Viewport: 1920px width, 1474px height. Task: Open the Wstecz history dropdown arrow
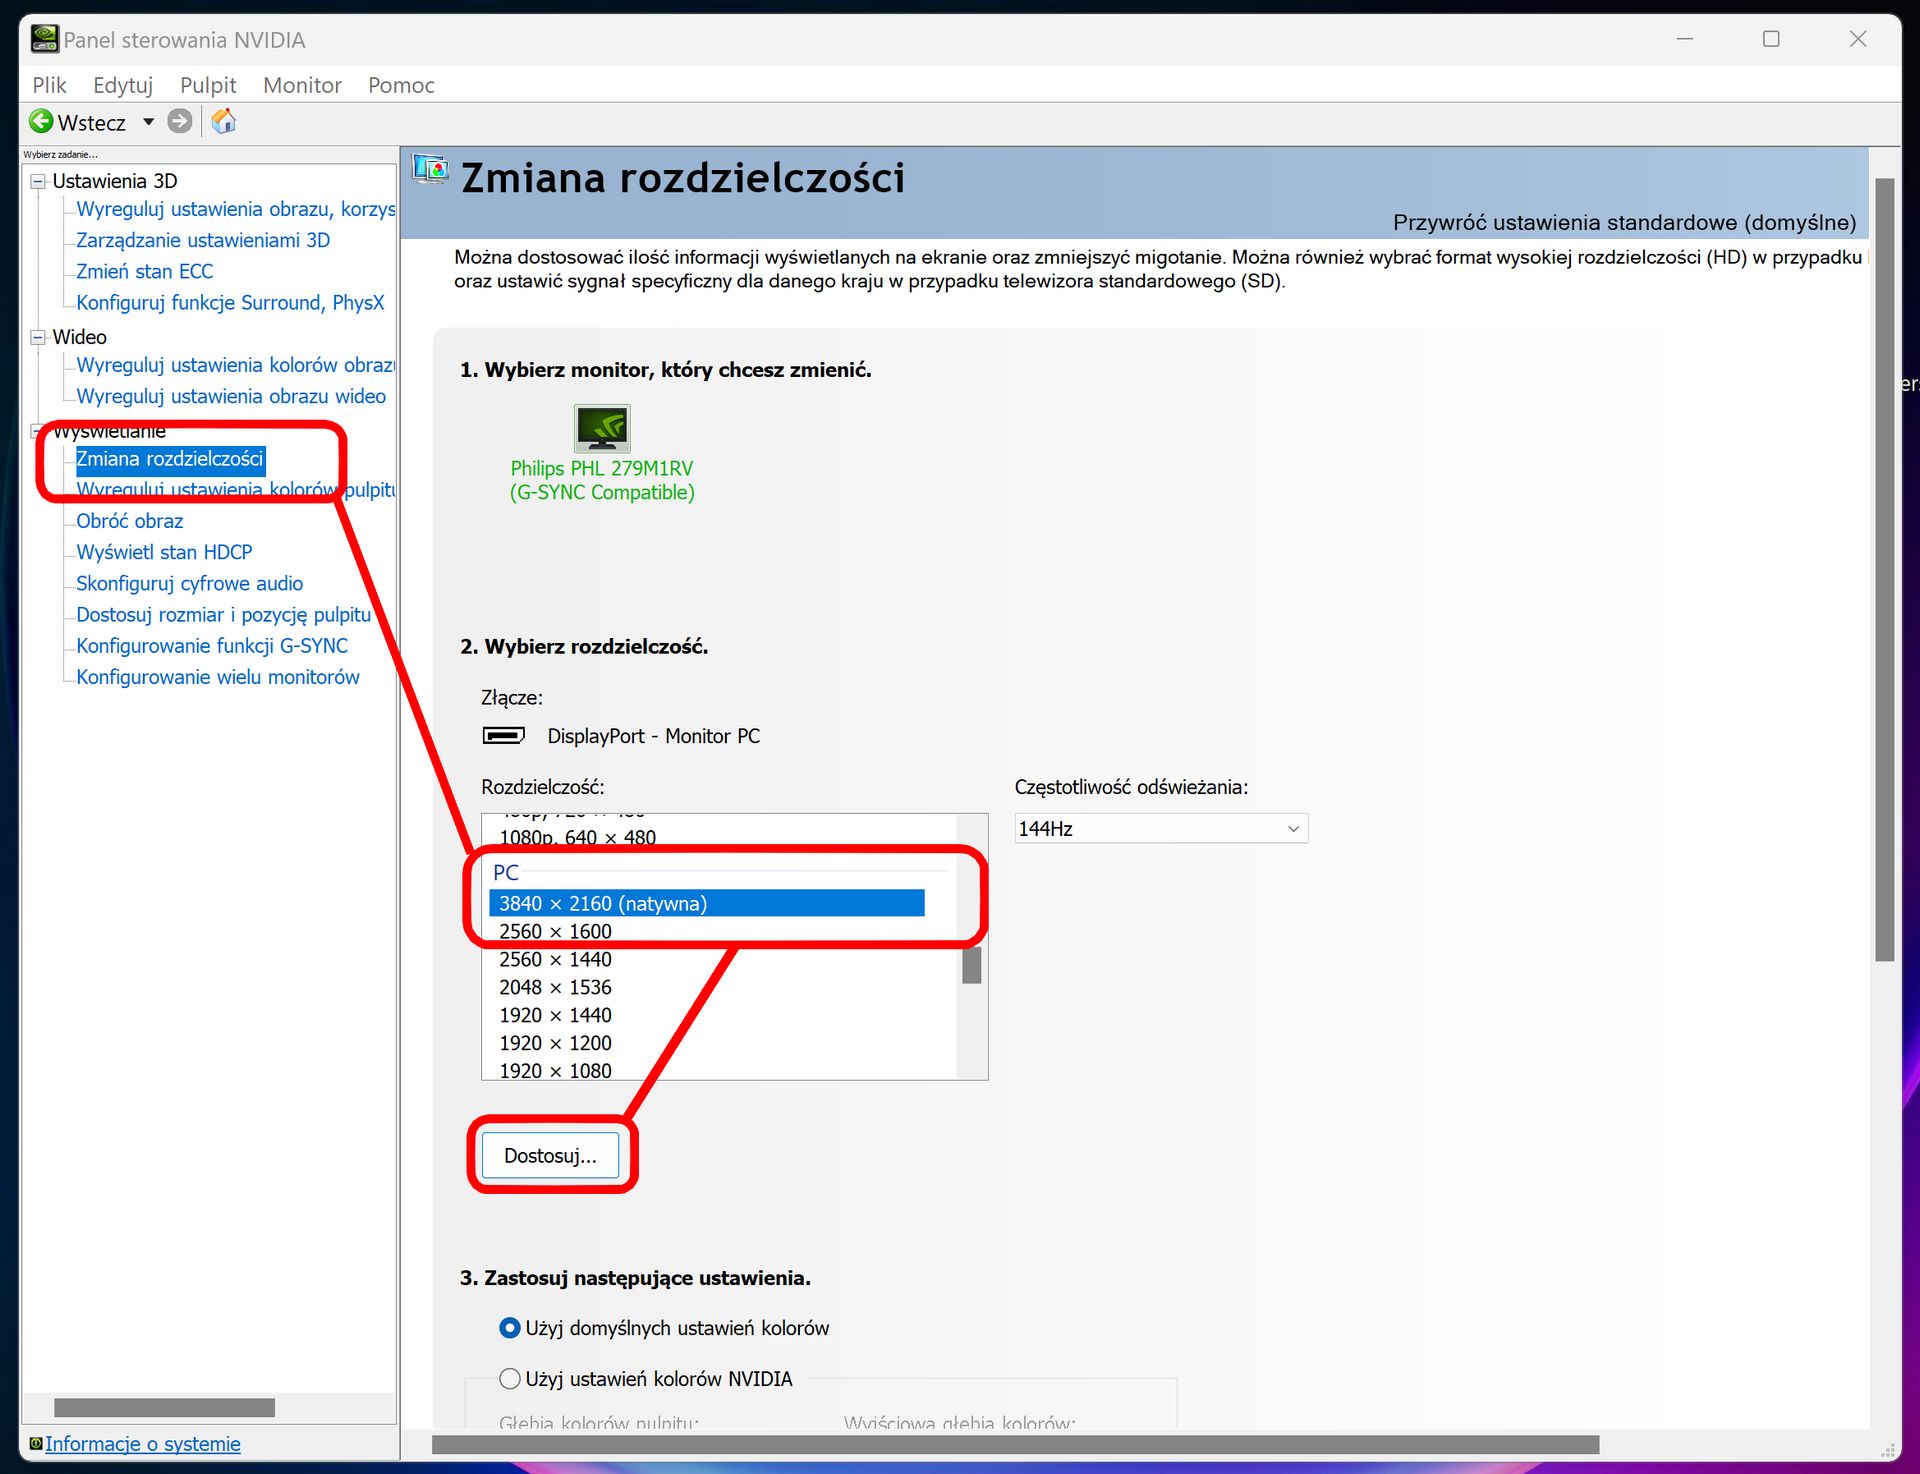tap(149, 122)
